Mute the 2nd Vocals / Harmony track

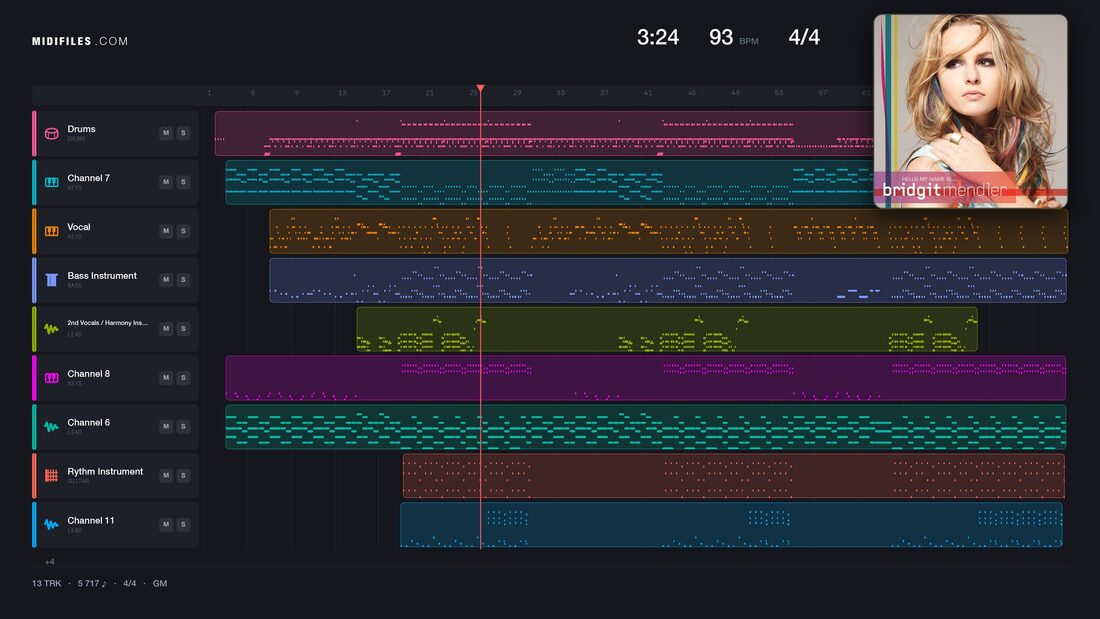coord(166,328)
